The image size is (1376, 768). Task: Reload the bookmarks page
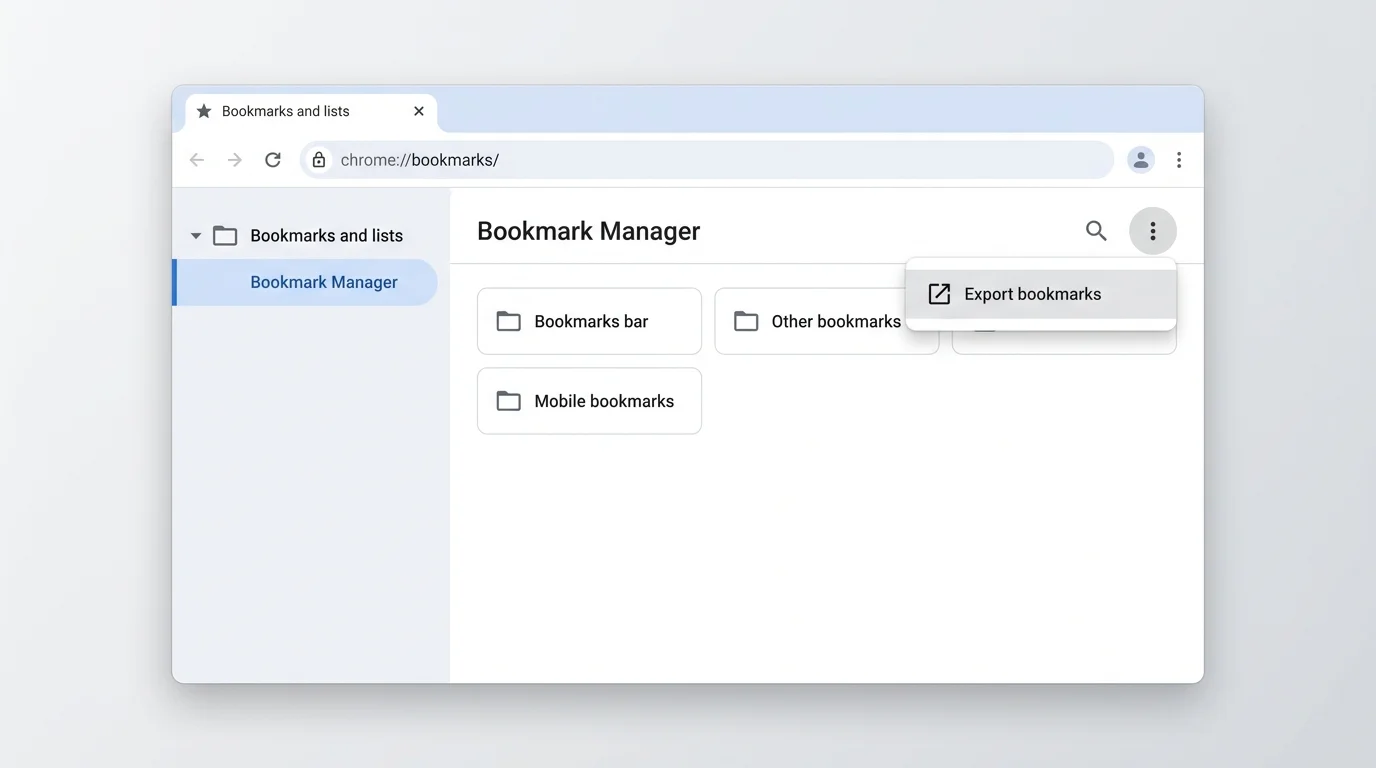(273, 160)
